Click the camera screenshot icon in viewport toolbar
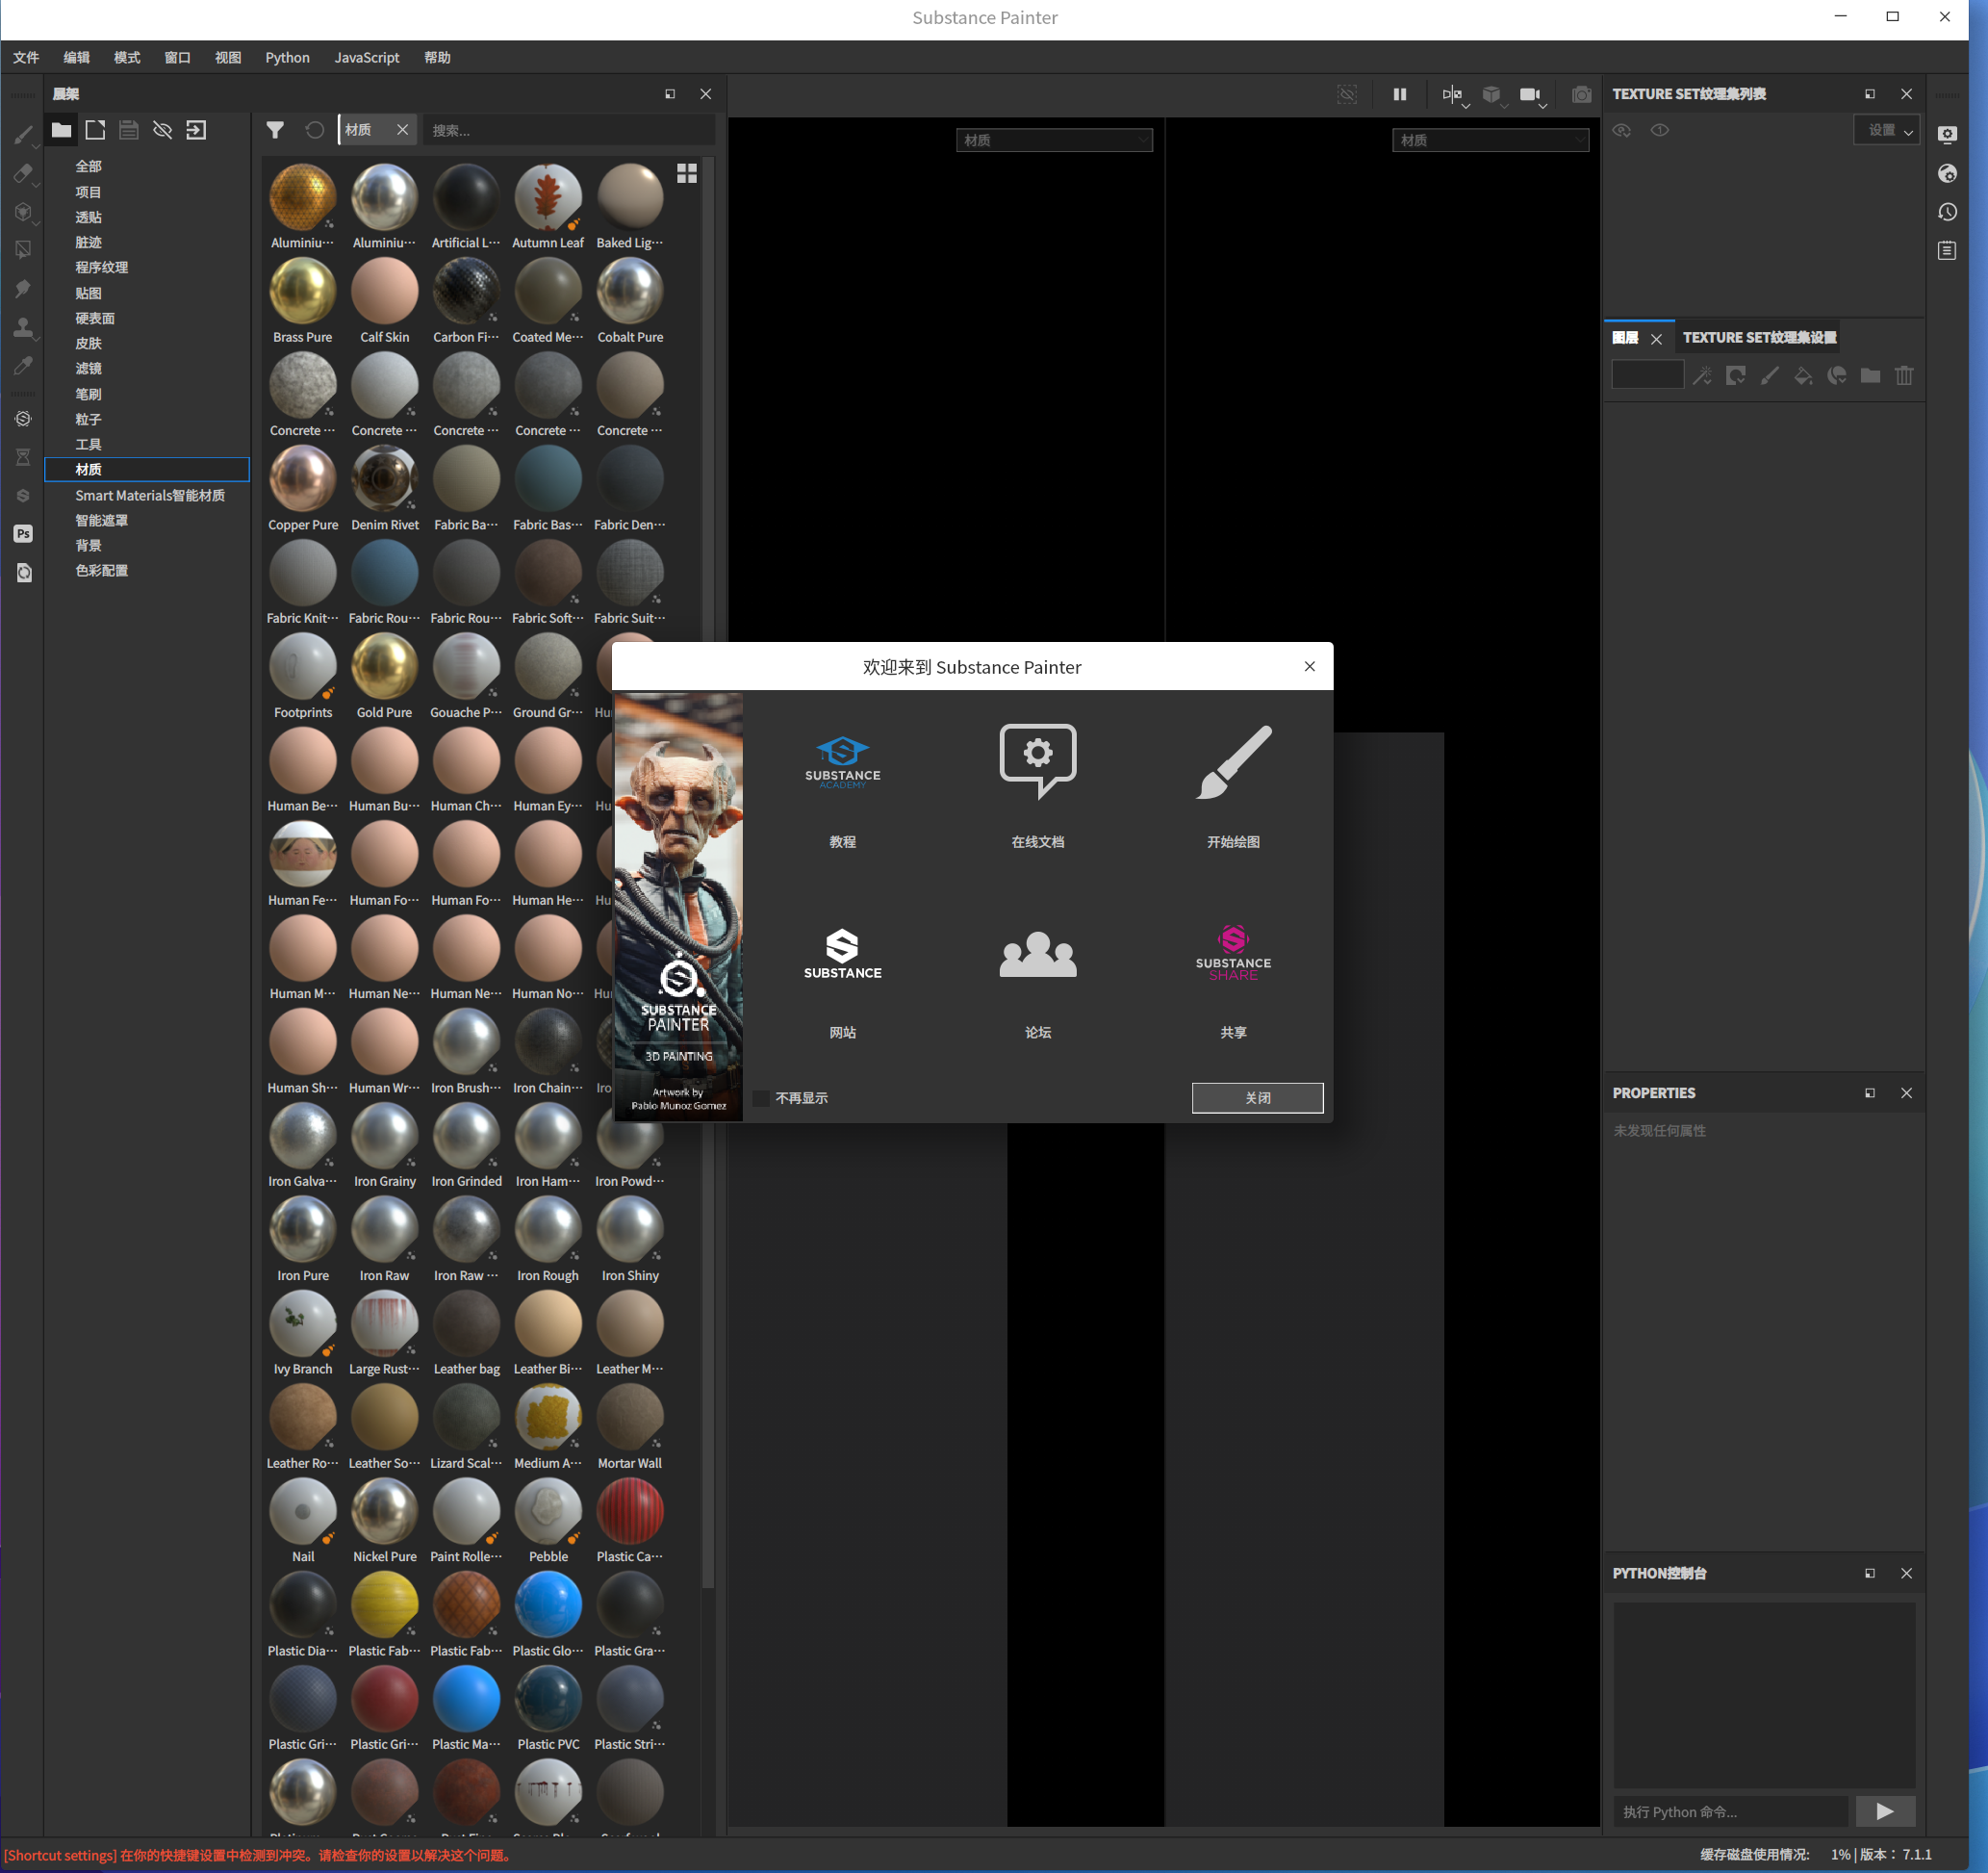The height and width of the screenshot is (1873, 1988). point(1580,94)
